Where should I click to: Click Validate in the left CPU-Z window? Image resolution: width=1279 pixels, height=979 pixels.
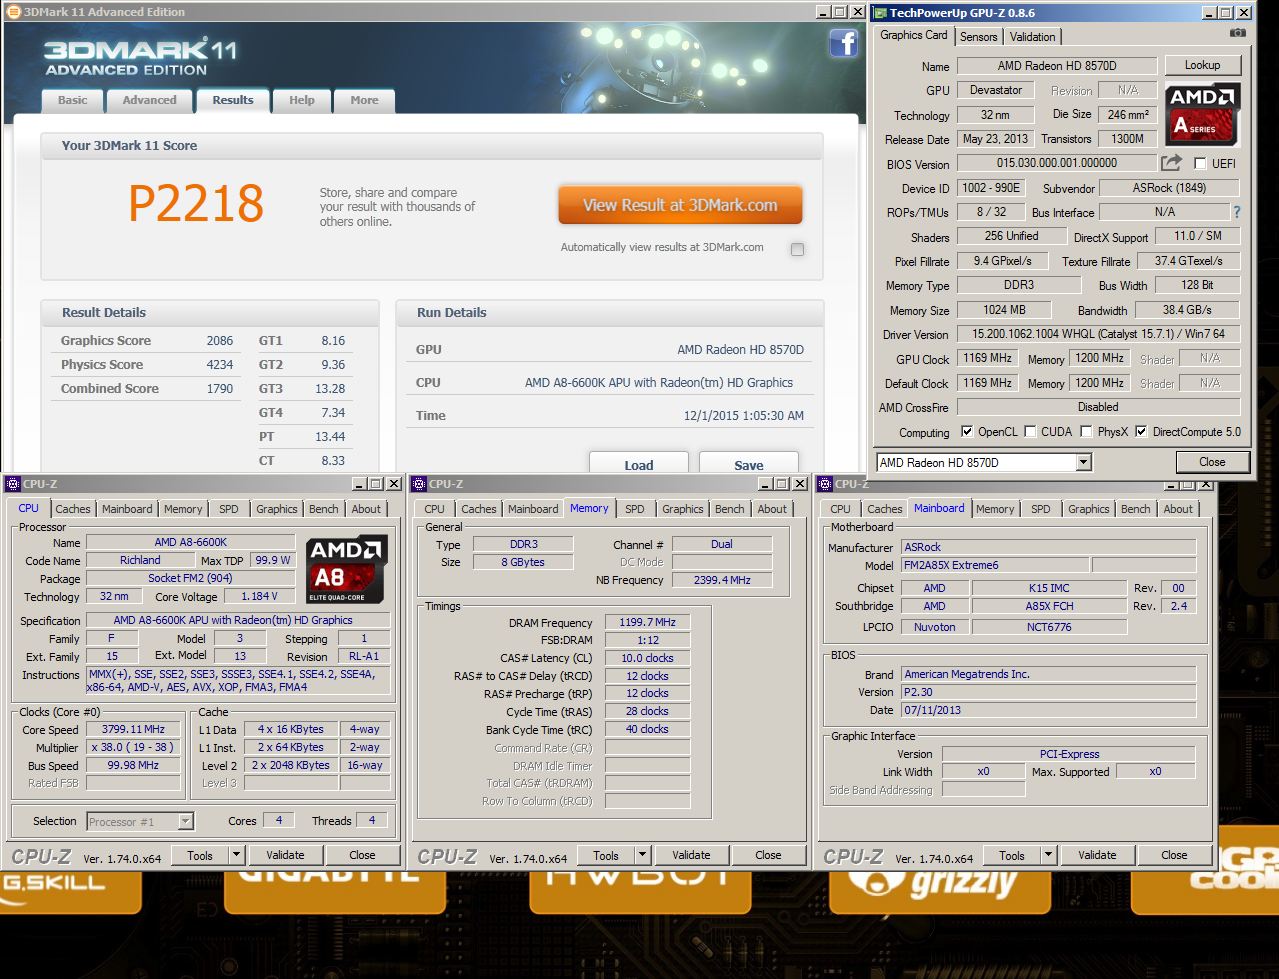[285, 855]
